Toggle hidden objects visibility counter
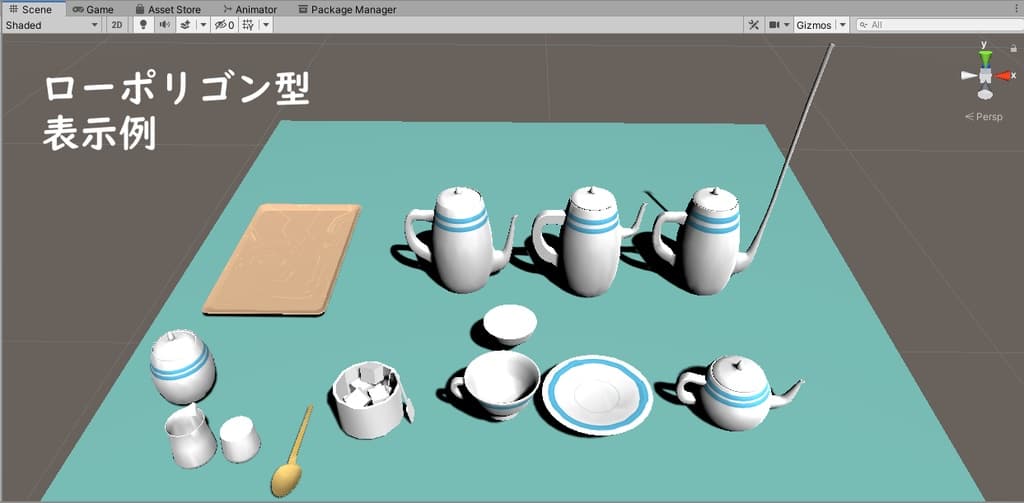Image resolution: width=1024 pixels, height=503 pixels. (225, 25)
